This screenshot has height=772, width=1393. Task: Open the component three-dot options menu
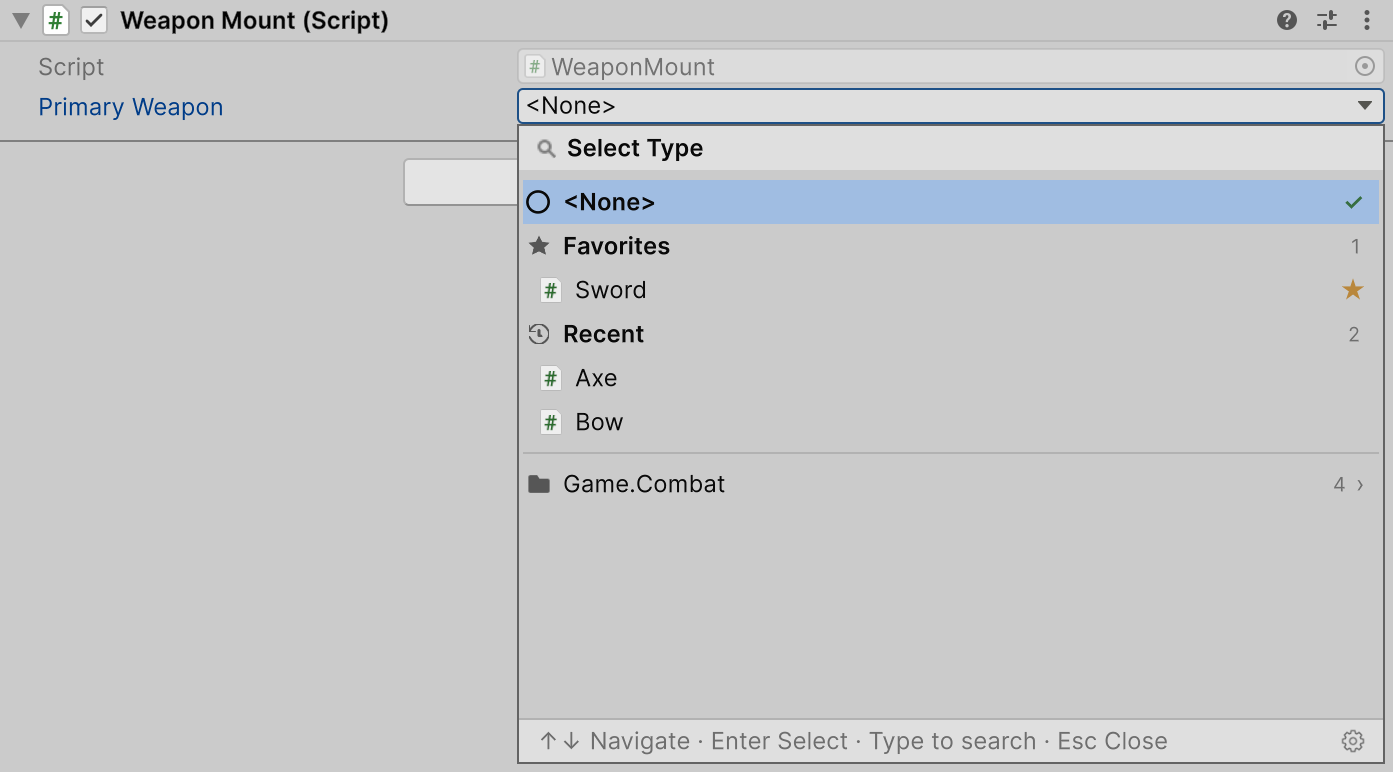[x=1367, y=20]
